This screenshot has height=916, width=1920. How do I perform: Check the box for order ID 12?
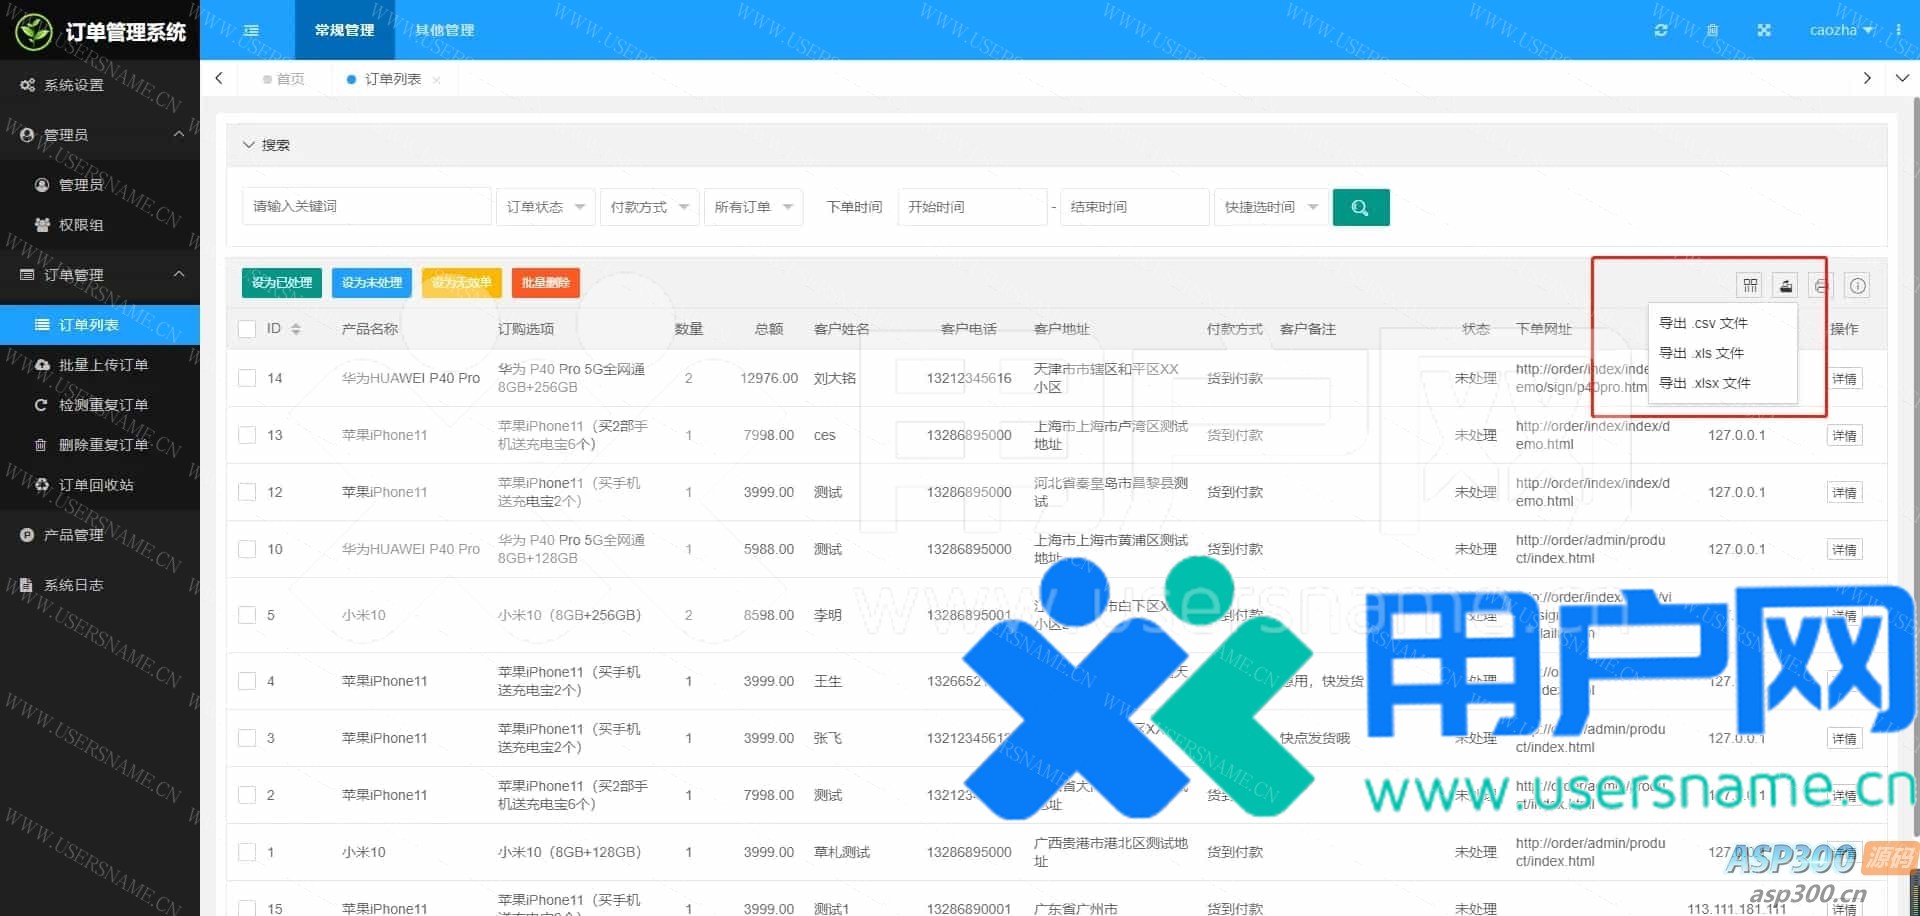click(247, 492)
